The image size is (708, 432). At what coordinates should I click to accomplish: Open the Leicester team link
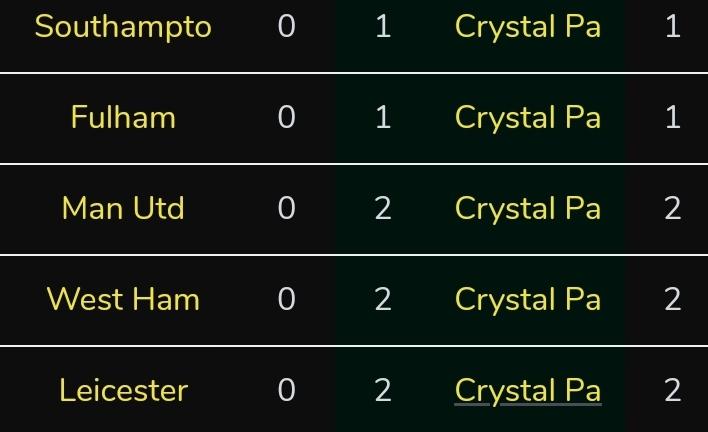click(x=123, y=390)
